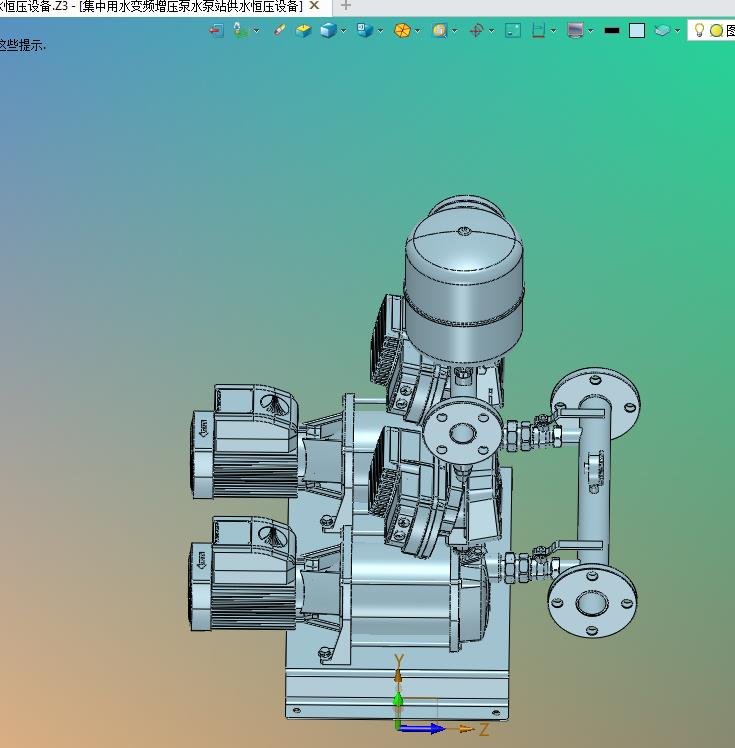Open the dropdown beside the green pin icon
Image resolution: width=735 pixels, height=748 pixels.
[x=257, y=31]
